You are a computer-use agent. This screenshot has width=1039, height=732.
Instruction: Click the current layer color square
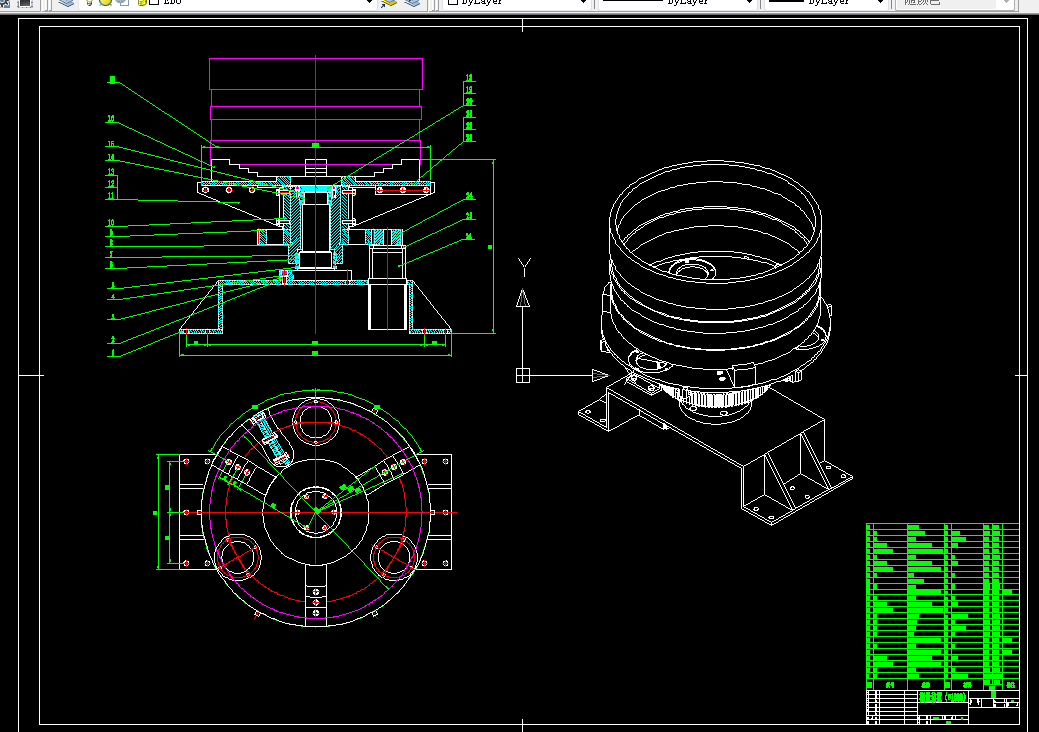pyautogui.click(x=153, y=3)
